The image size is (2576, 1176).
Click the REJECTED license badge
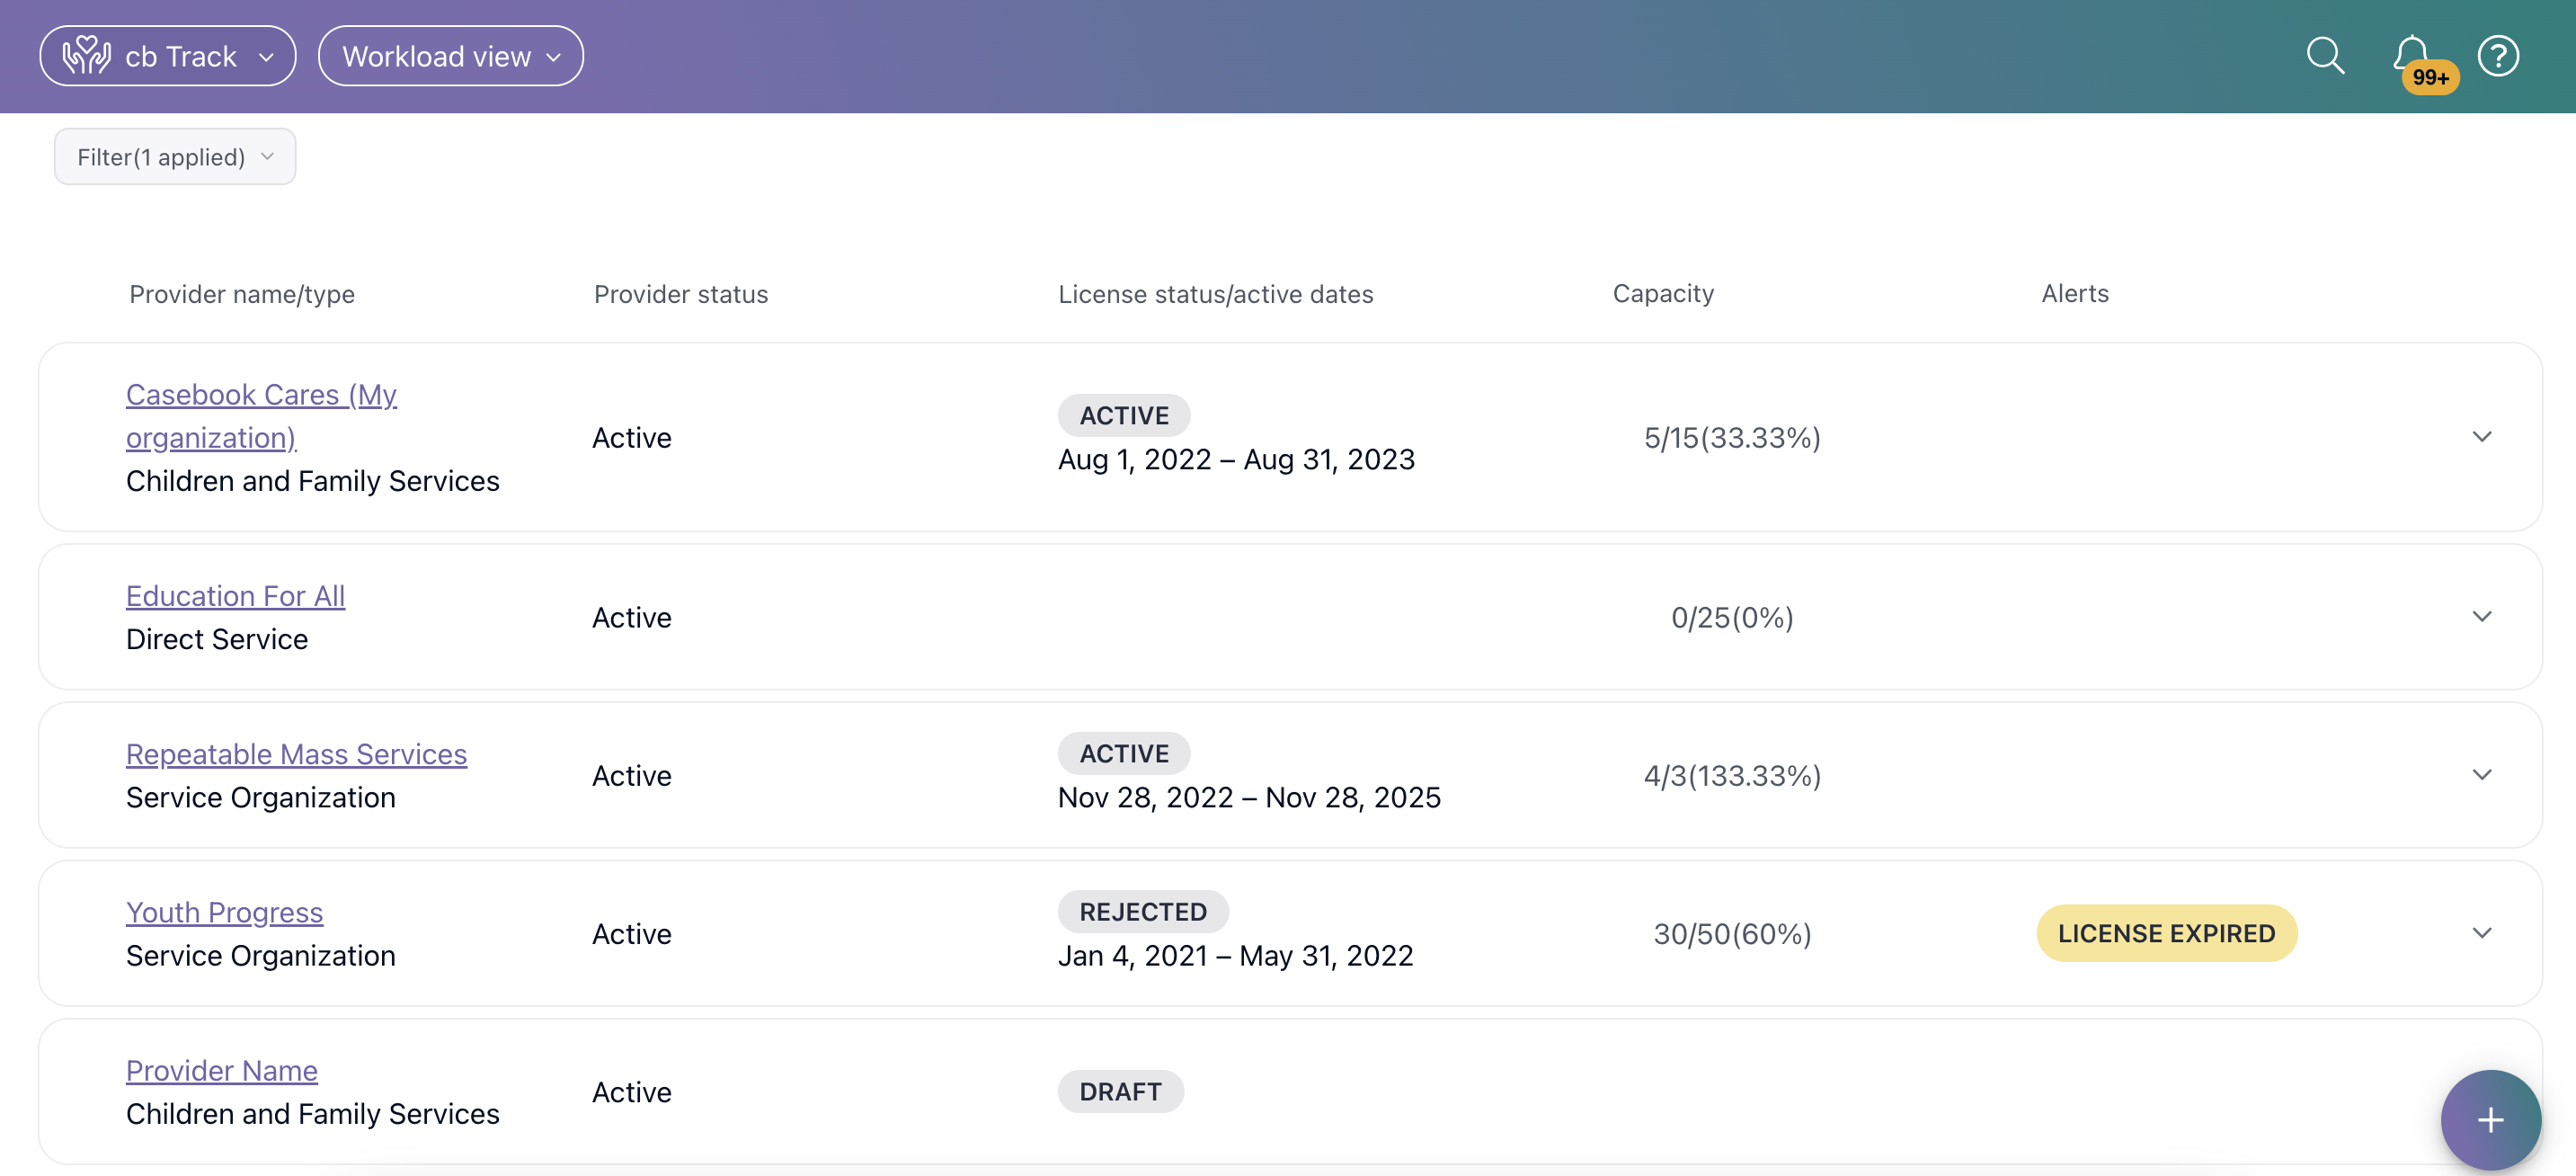(x=1143, y=911)
